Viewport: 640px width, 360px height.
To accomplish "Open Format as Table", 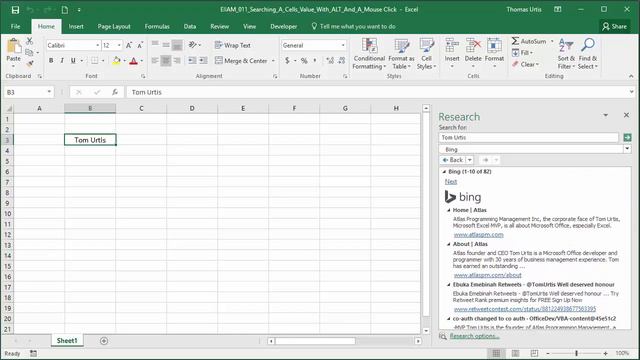I will [x=401, y=54].
